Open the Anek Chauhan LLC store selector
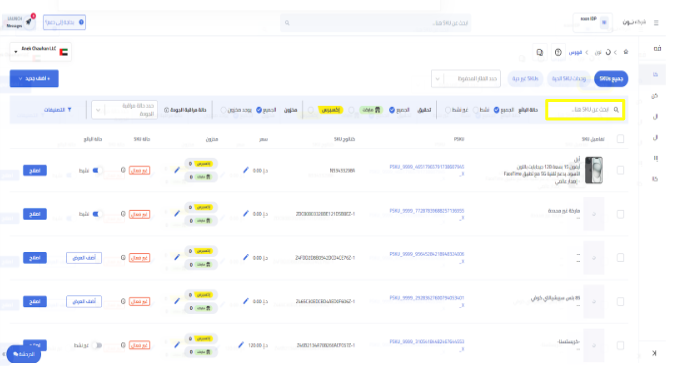The image size is (675, 370). [40, 52]
